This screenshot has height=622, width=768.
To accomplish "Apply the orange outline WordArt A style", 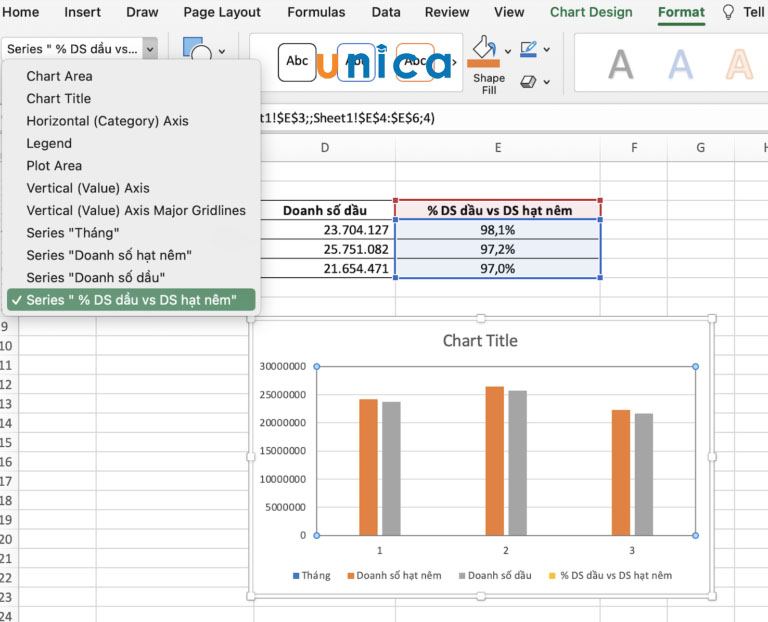I will pyautogui.click(x=739, y=65).
